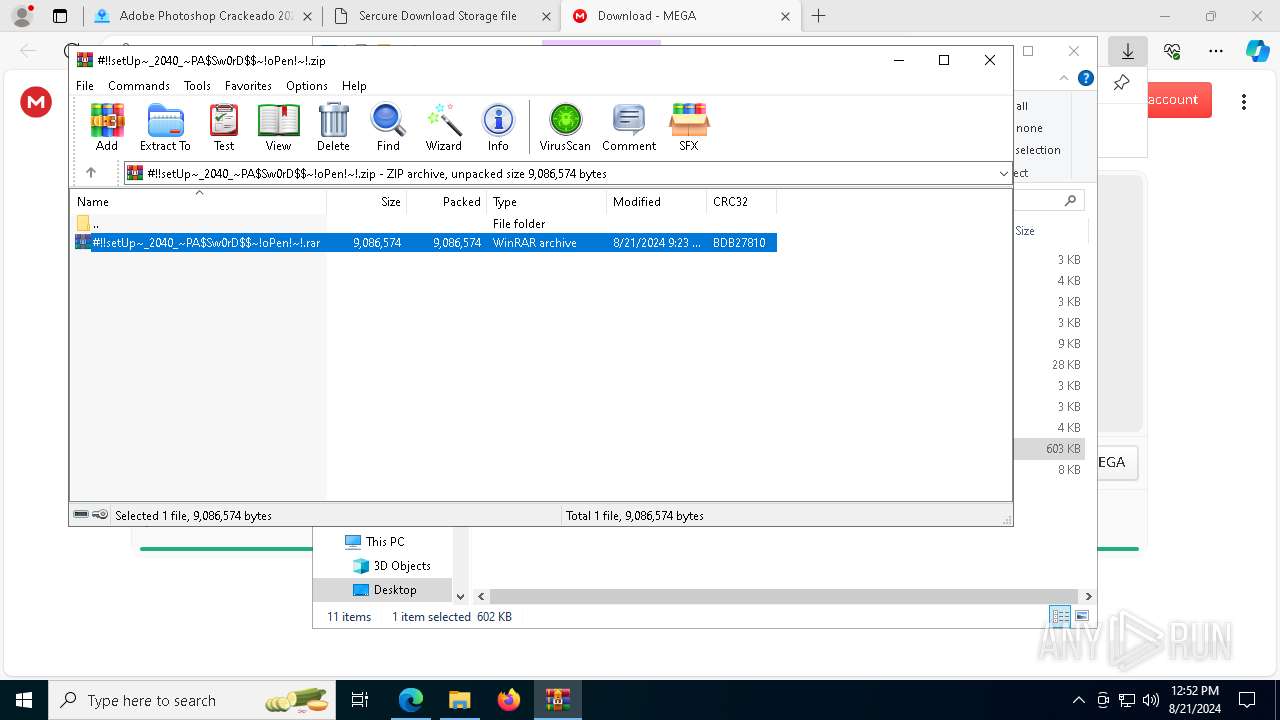Image resolution: width=1280 pixels, height=720 pixels.
Task: Open the Edge tab actions menu icon
Action: point(60,16)
